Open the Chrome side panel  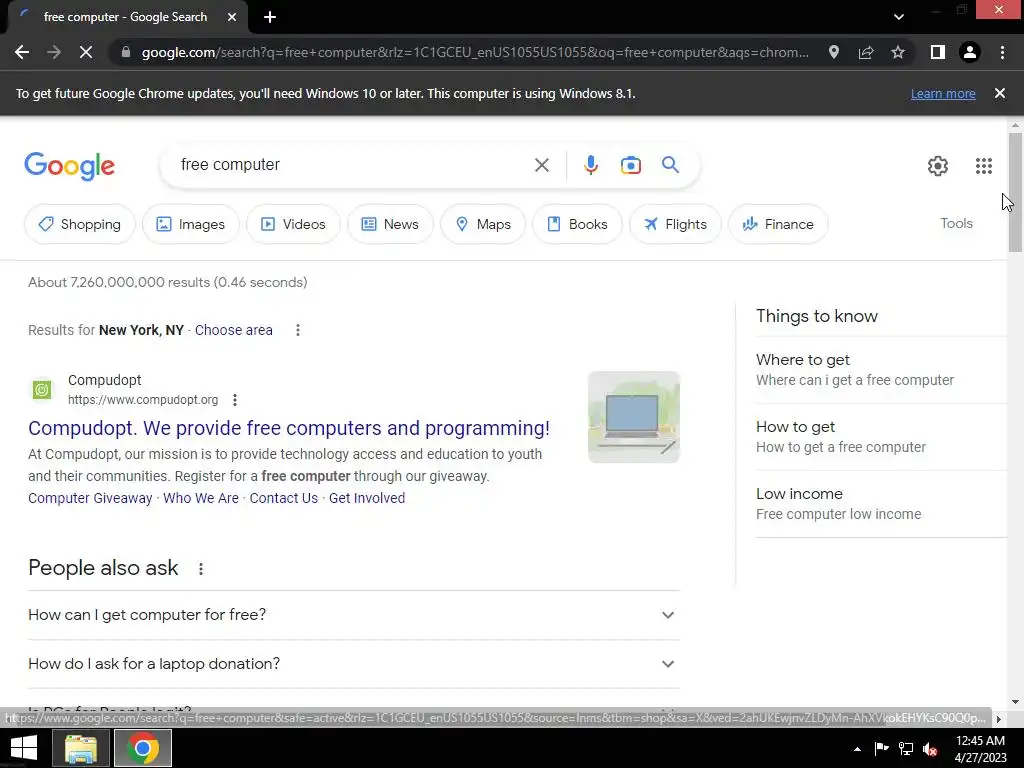[x=938, y=52]
